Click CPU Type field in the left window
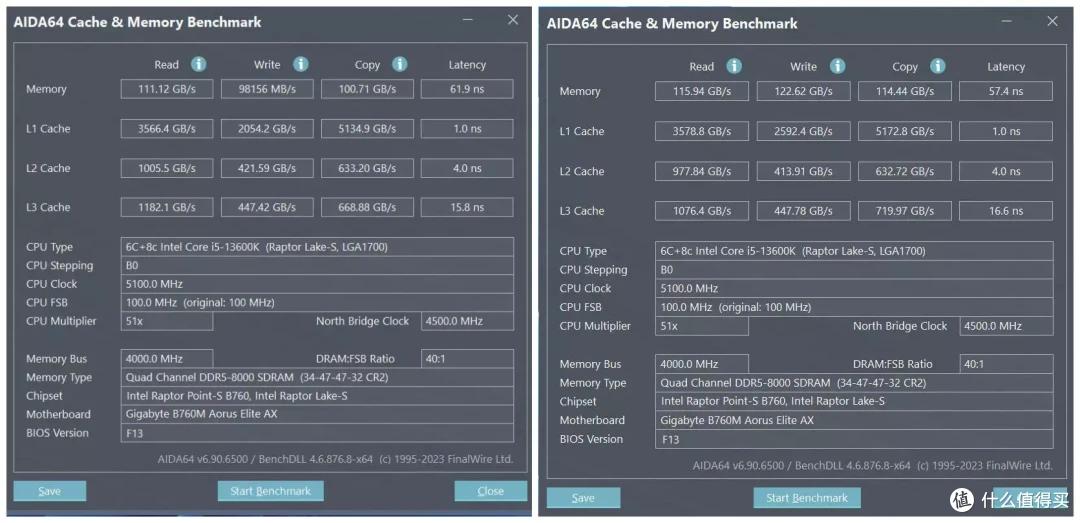1080x523 pixels. (x=317, y=247)
